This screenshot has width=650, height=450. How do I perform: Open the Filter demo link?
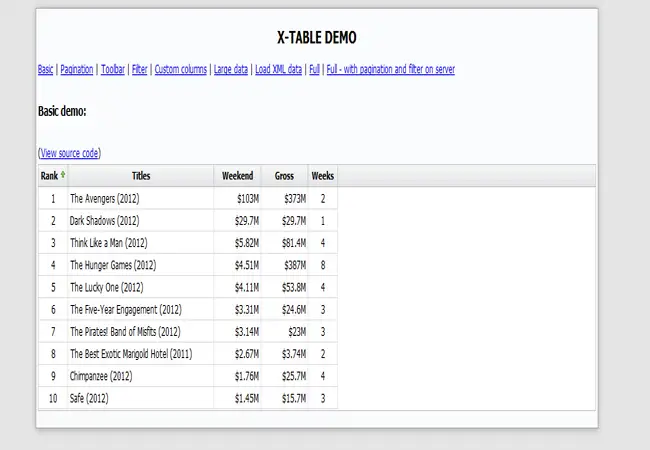pos(140,69)
